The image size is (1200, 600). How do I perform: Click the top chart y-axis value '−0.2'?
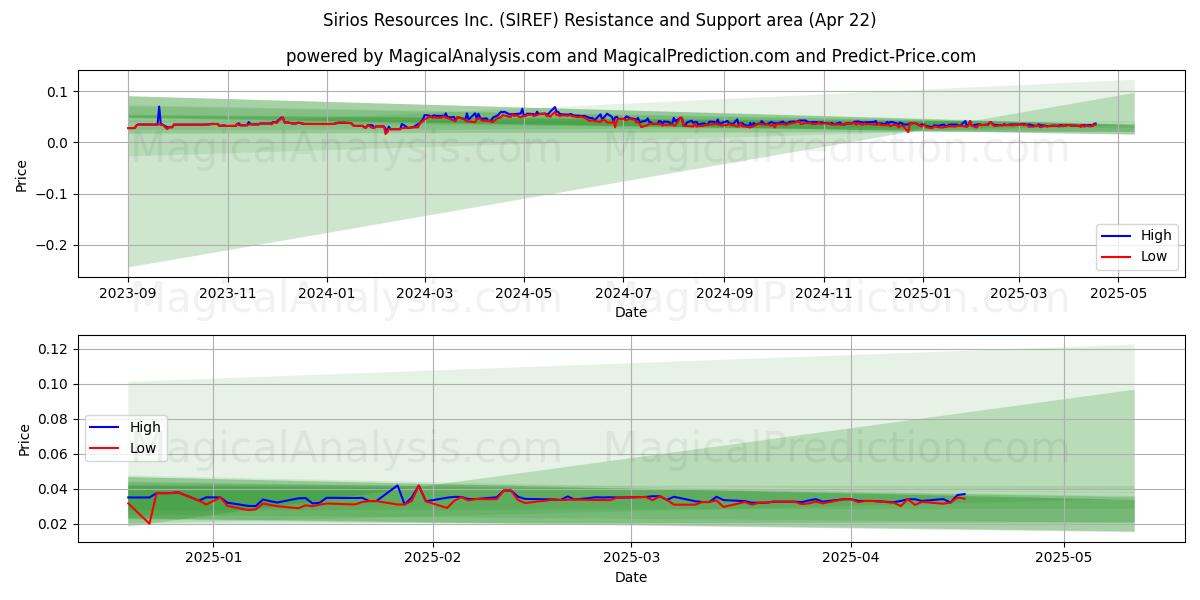point(50,245)
